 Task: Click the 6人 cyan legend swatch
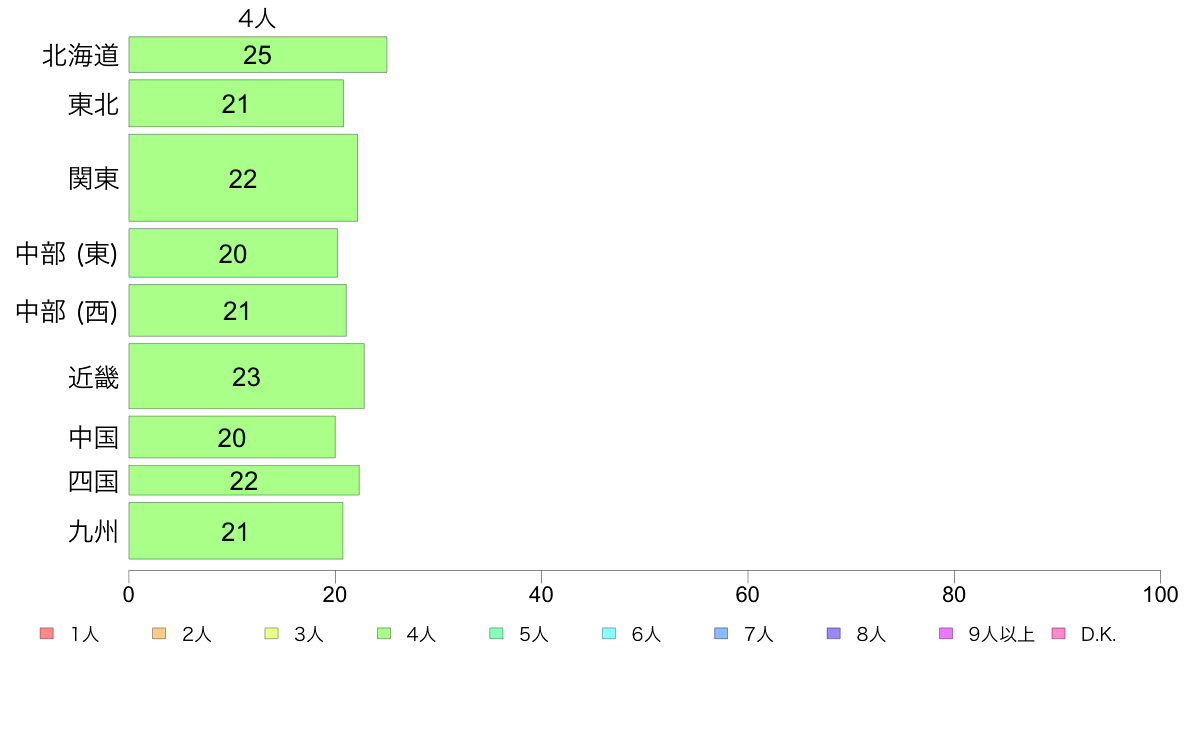pyautogui.click(x=608, y=634)
